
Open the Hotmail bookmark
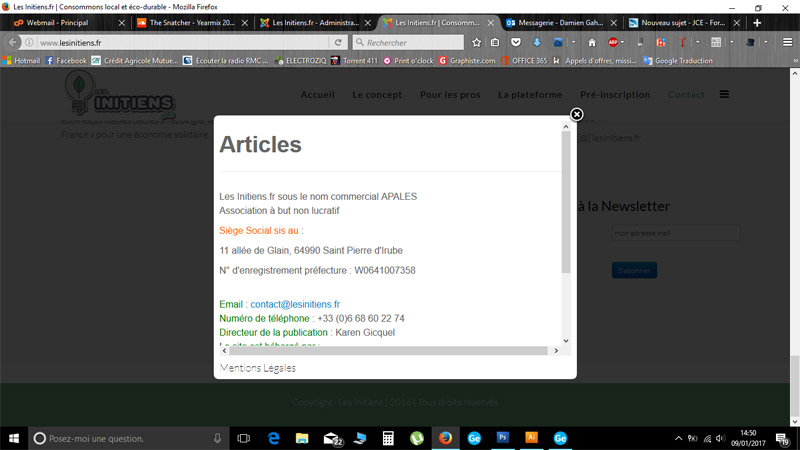point(21,61)
